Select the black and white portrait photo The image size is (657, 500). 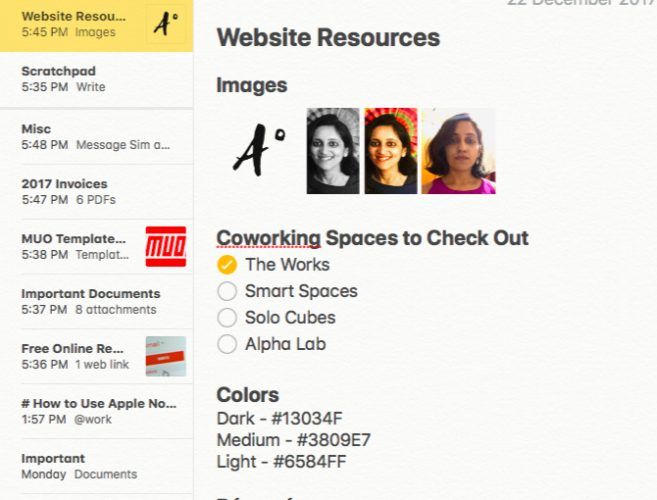pyautogui.click(x=333, y=151)
